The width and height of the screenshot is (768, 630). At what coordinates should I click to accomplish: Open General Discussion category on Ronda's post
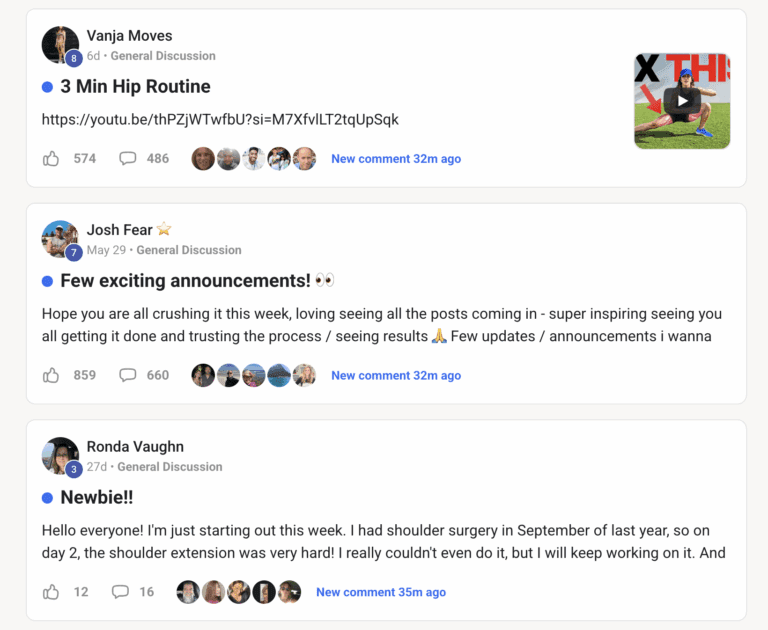tap(170, 467)
